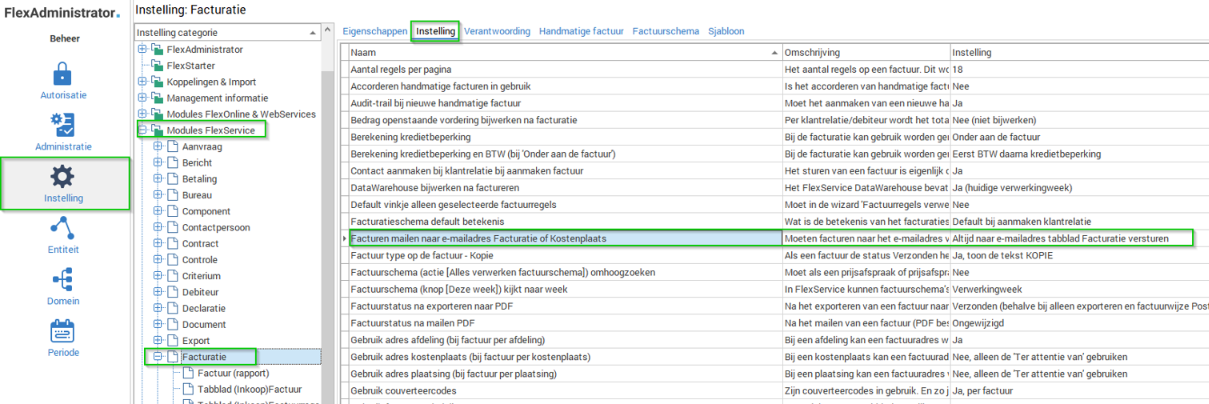Select the 'Aantal regels per pagina' row
The image size is (1209, 404).
point(564,71)
